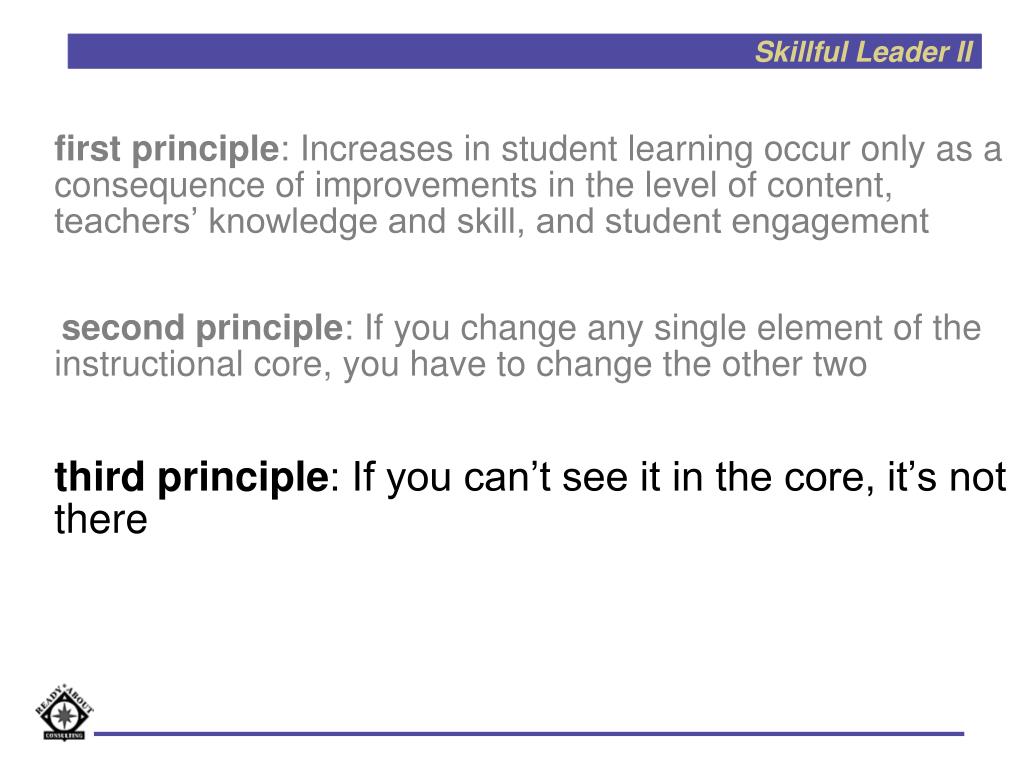Click the star emblem inside the logo
This screenshot has width=1024, height=768.
tap(63, 716)
